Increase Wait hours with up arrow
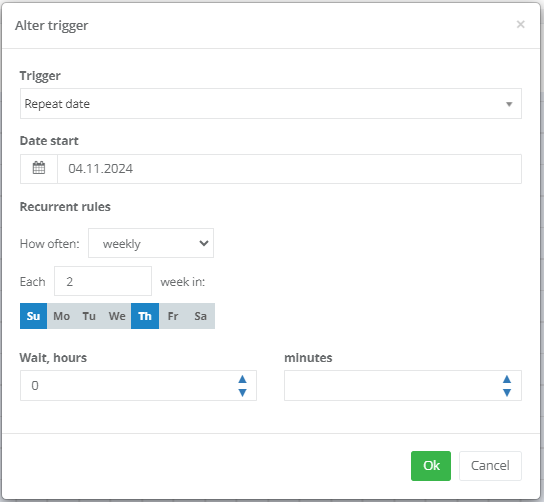The image size is (544, 502). tap(242, 379)
